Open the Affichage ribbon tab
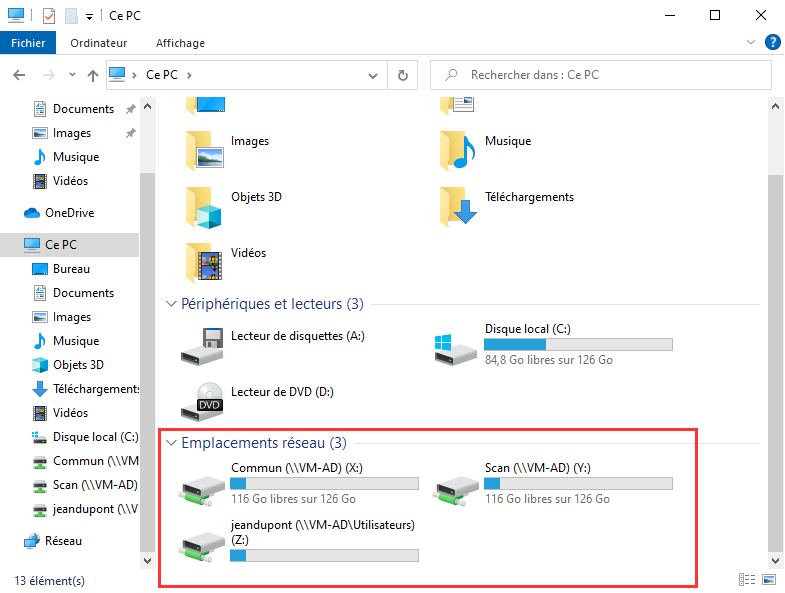 tap(180, 43)
